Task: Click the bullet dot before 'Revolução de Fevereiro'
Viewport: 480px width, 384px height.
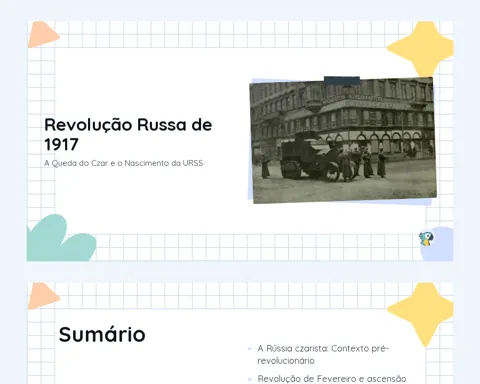Action: (250, 379)
